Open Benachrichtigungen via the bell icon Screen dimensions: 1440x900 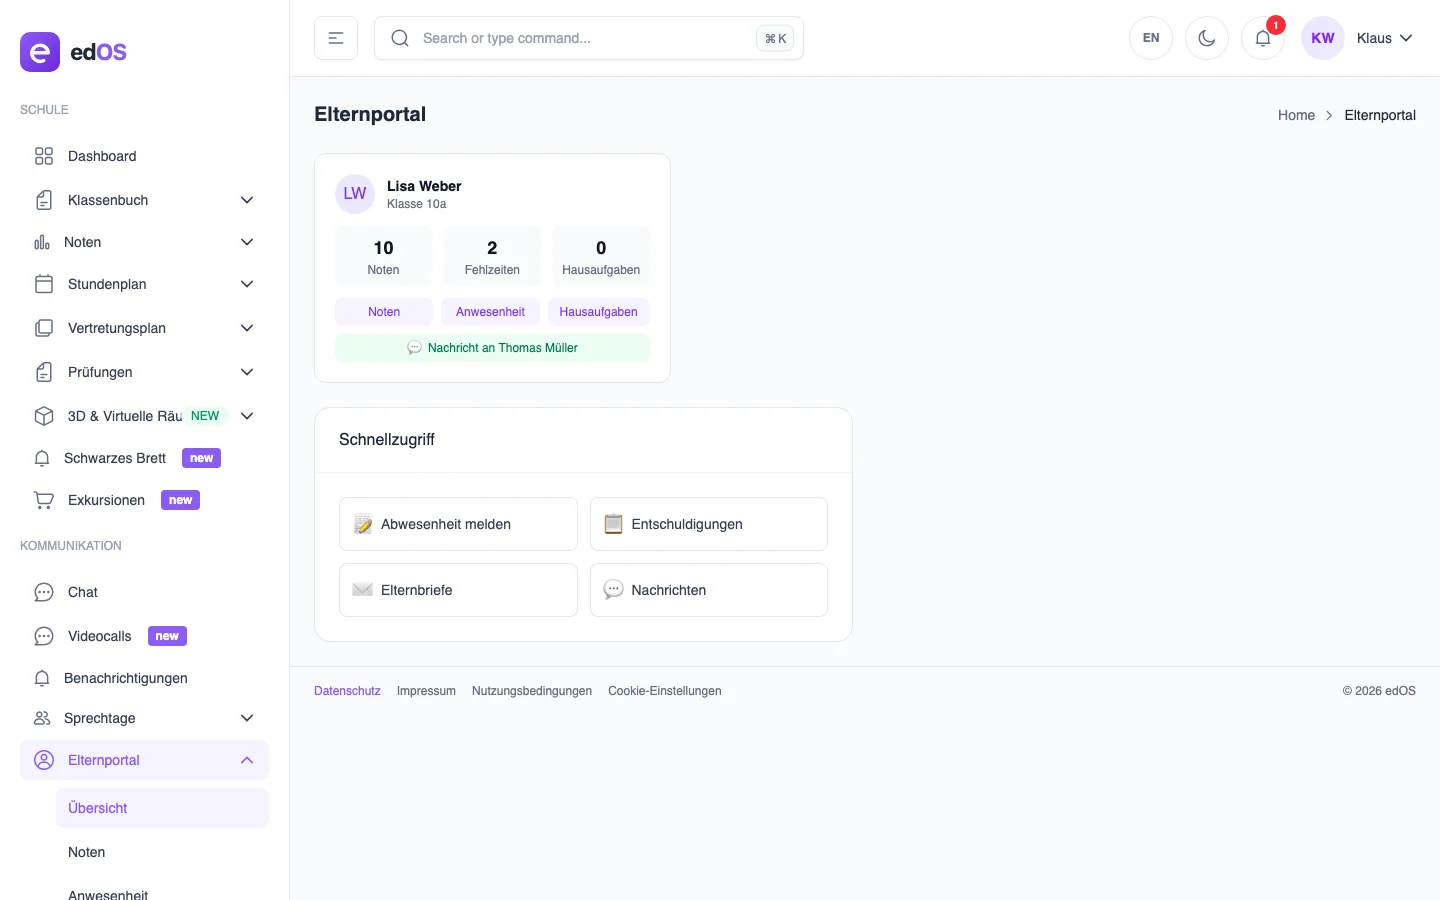(x=41, y=678)
